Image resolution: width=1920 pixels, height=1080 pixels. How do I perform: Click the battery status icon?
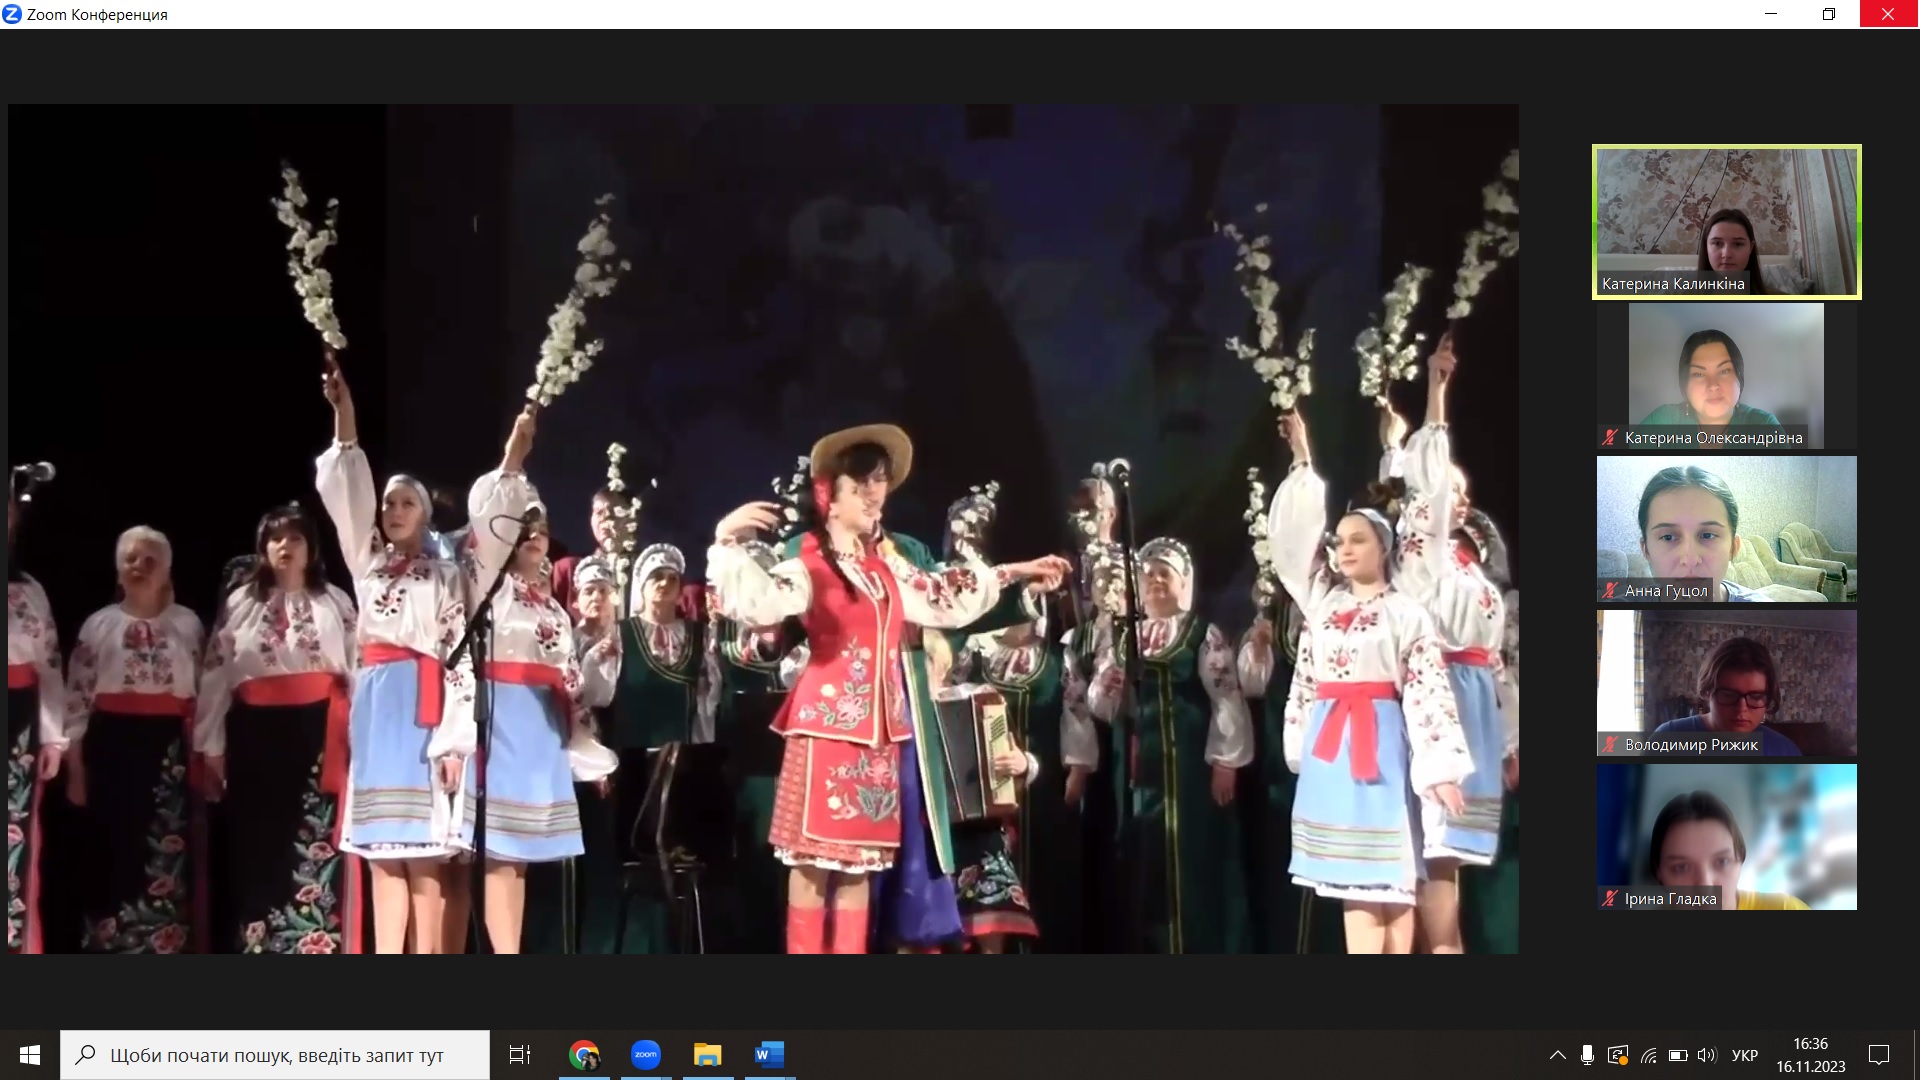pos(1678,1055)
